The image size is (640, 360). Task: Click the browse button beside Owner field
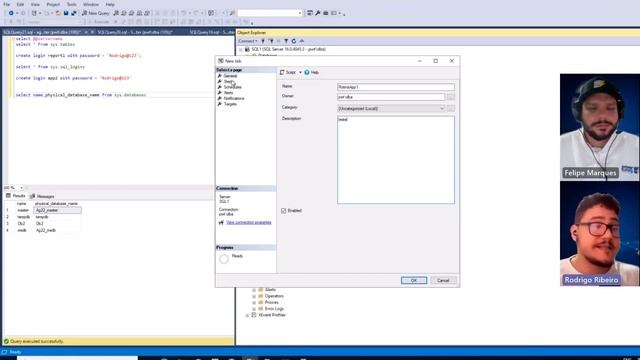coord(450,97)
